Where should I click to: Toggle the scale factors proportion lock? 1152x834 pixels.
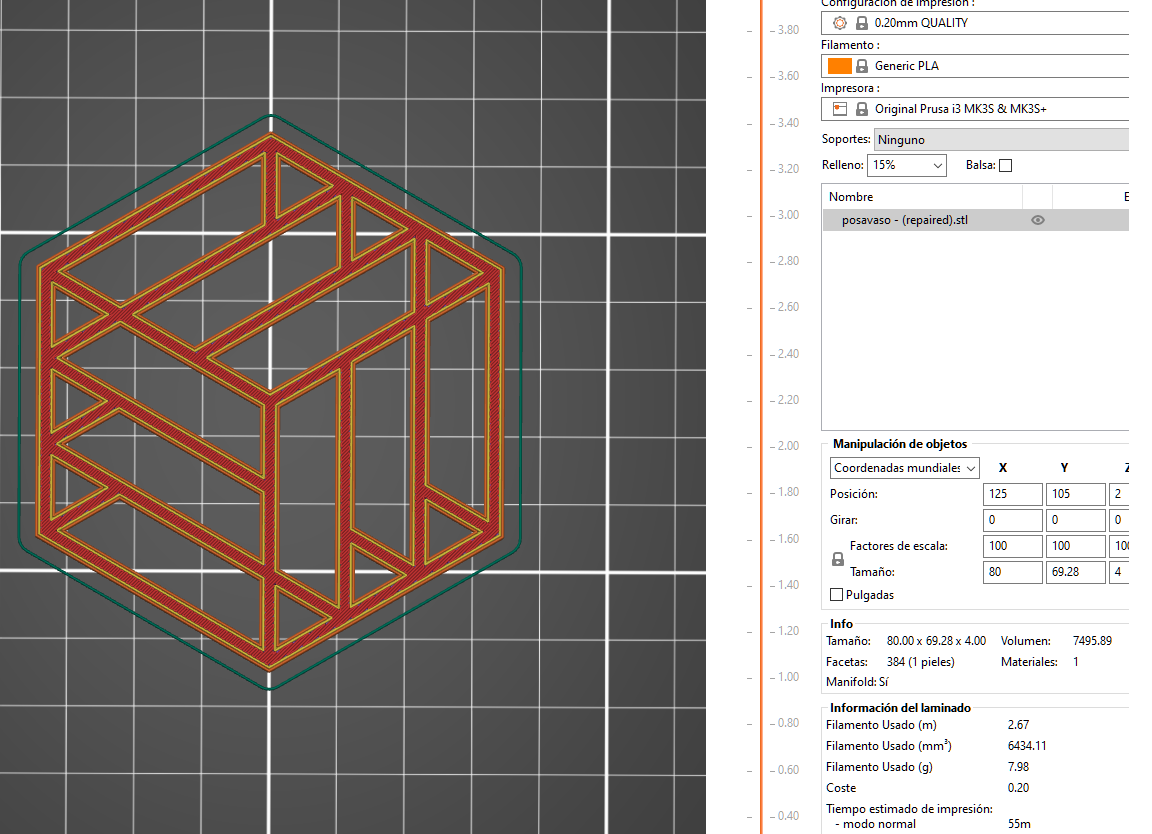(x=838, y=560)
